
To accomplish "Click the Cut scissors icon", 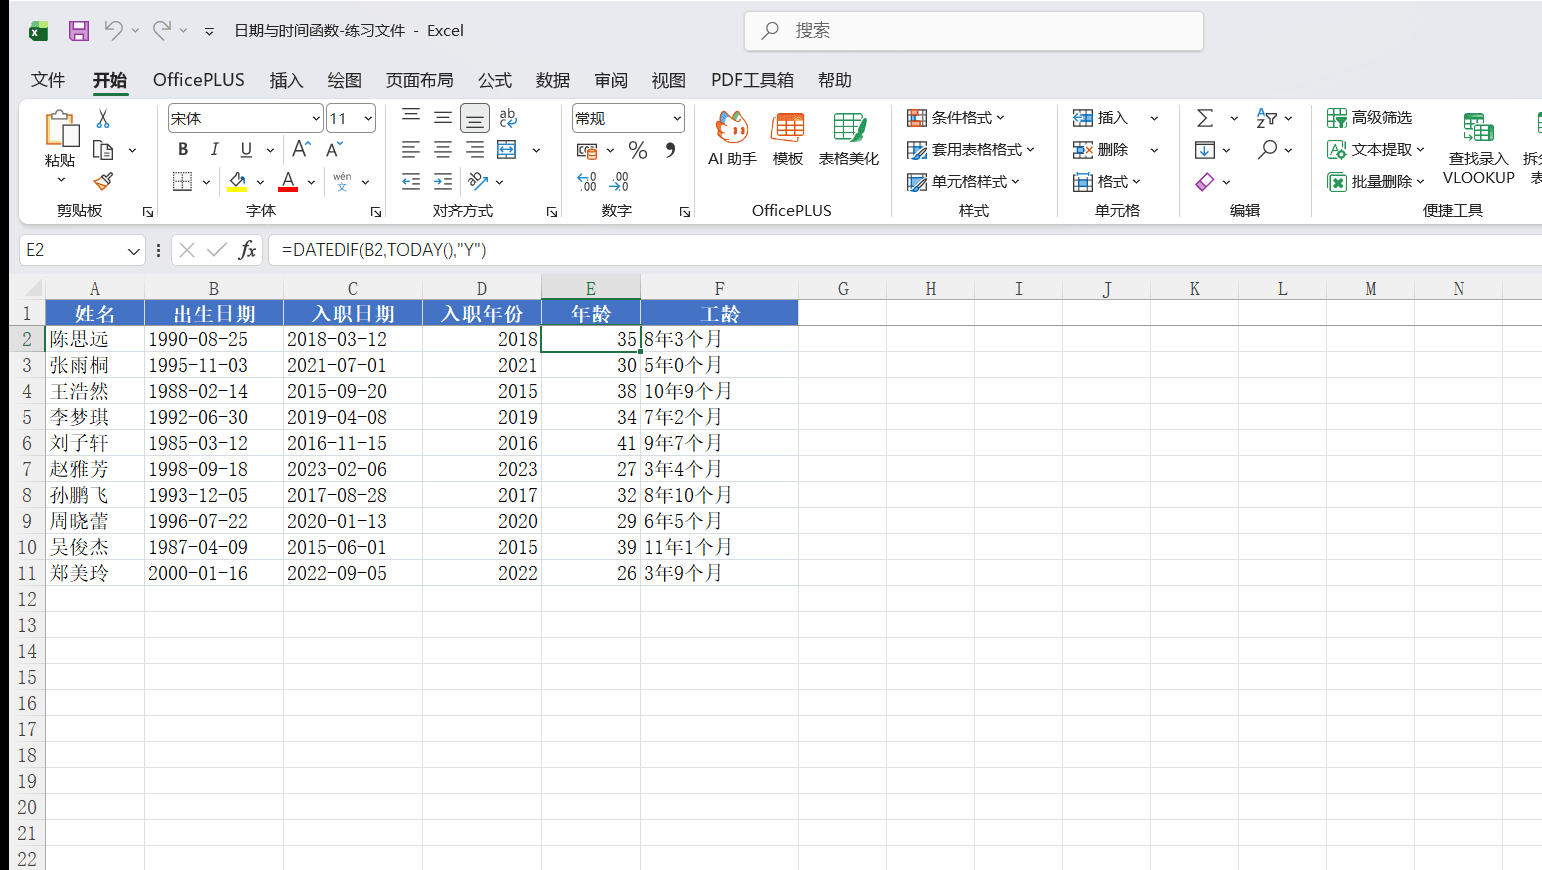I will pos(102,118).
